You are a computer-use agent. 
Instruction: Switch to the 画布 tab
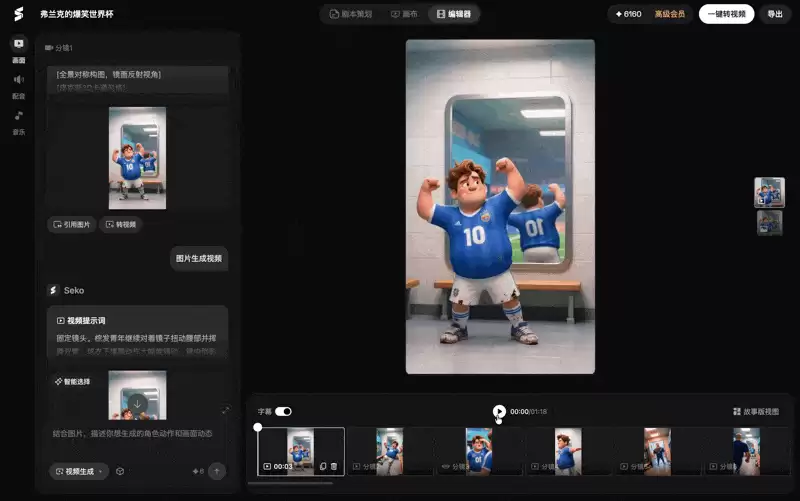tap(404, 14)
